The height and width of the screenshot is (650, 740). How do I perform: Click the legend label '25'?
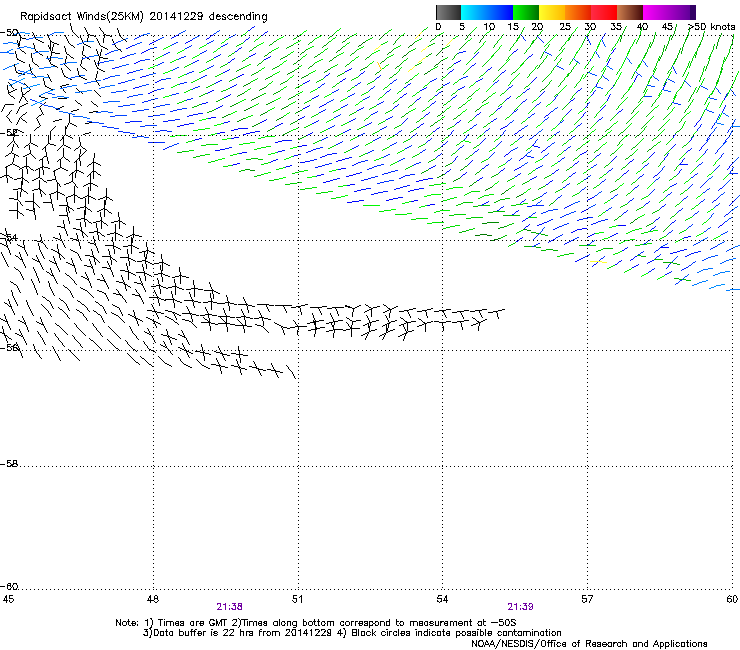[565, 27]
